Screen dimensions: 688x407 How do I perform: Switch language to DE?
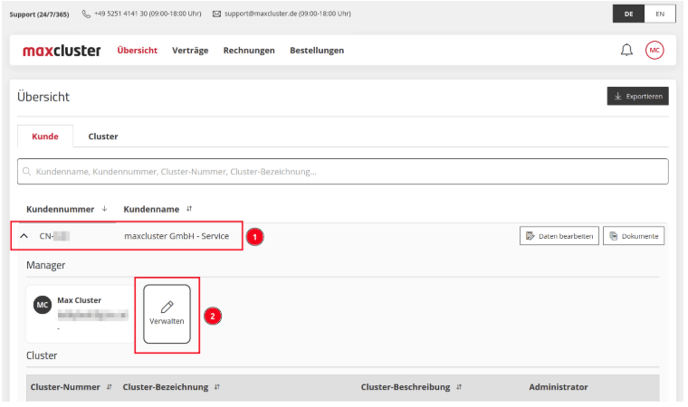(628, 14)
